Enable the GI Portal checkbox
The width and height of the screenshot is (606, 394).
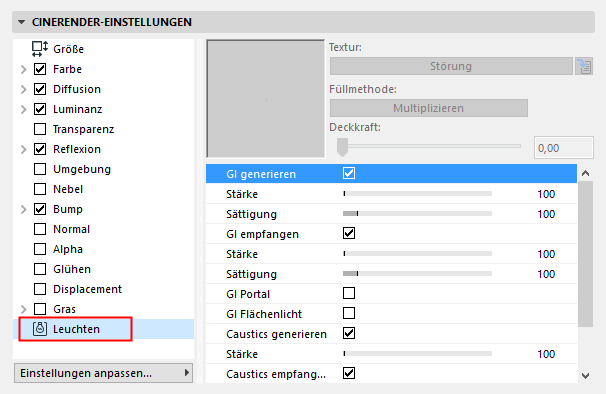click(x=349, y=293)
